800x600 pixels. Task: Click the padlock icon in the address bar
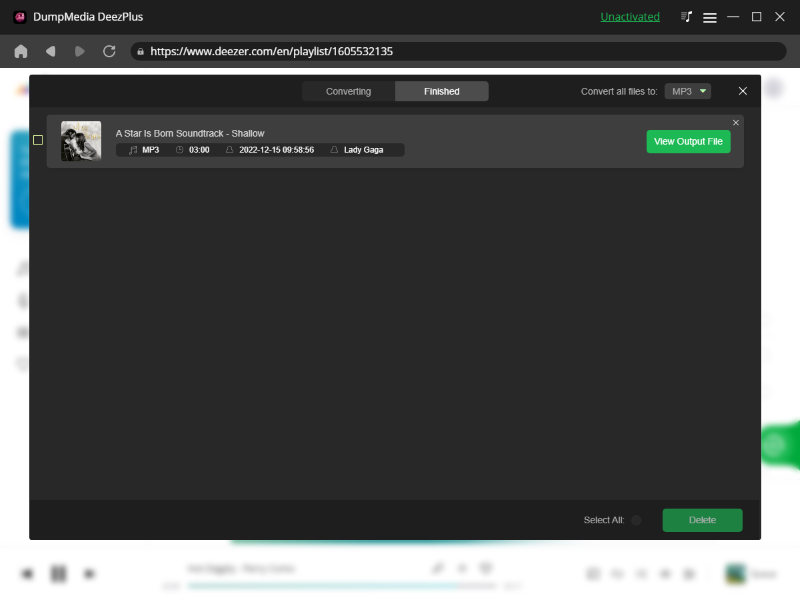pyautogui.click(x=140, y=51)
